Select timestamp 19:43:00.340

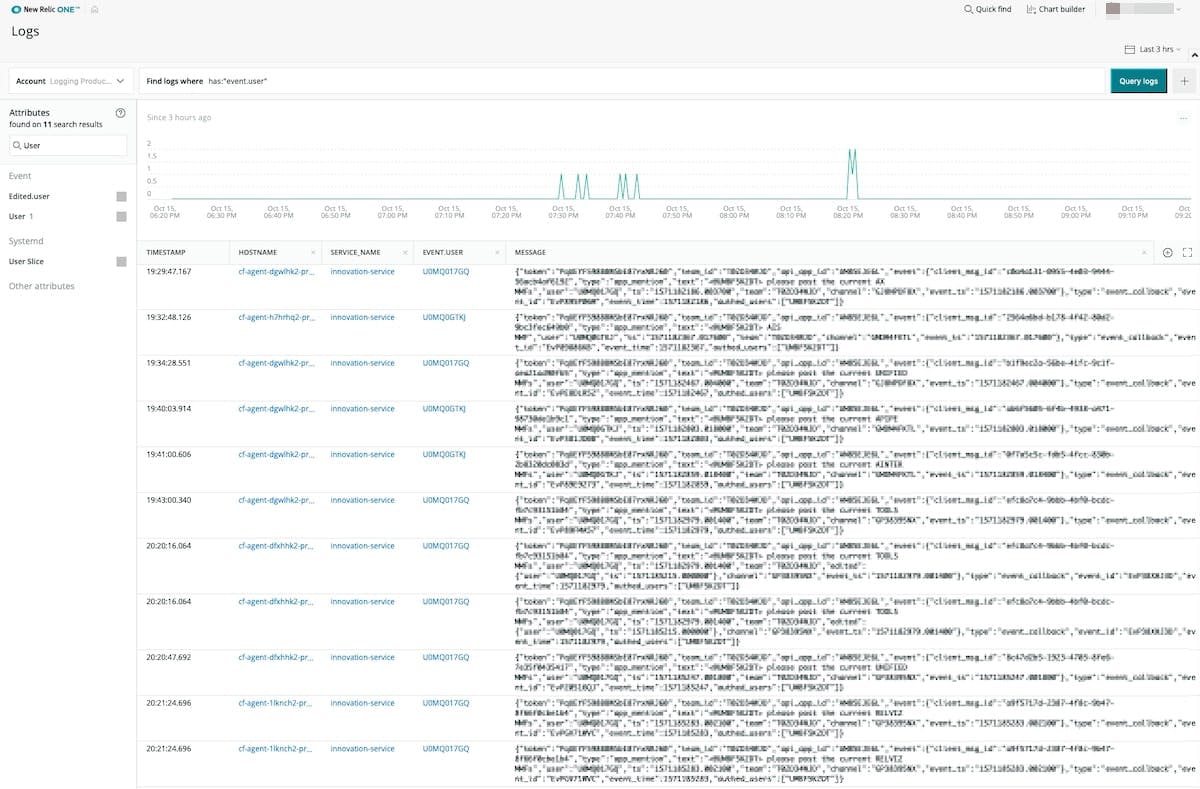(x=168, y=500)
